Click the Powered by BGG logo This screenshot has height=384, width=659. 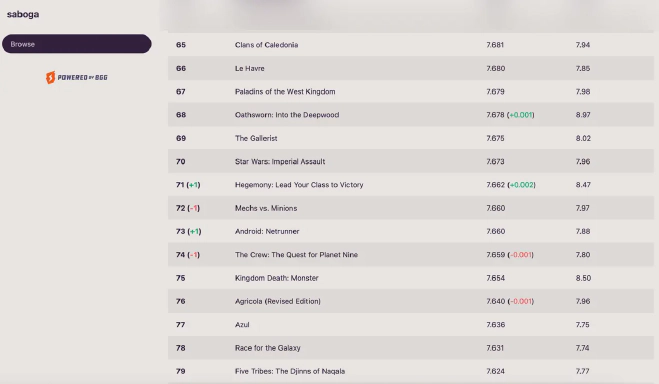(77, 77)
